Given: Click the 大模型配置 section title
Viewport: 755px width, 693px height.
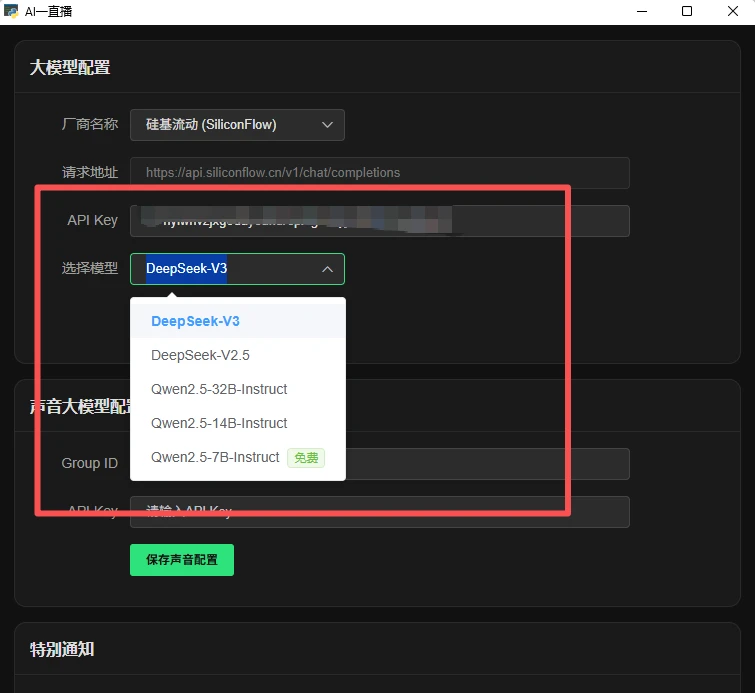Looking at the screenshot, I should 70,67.
